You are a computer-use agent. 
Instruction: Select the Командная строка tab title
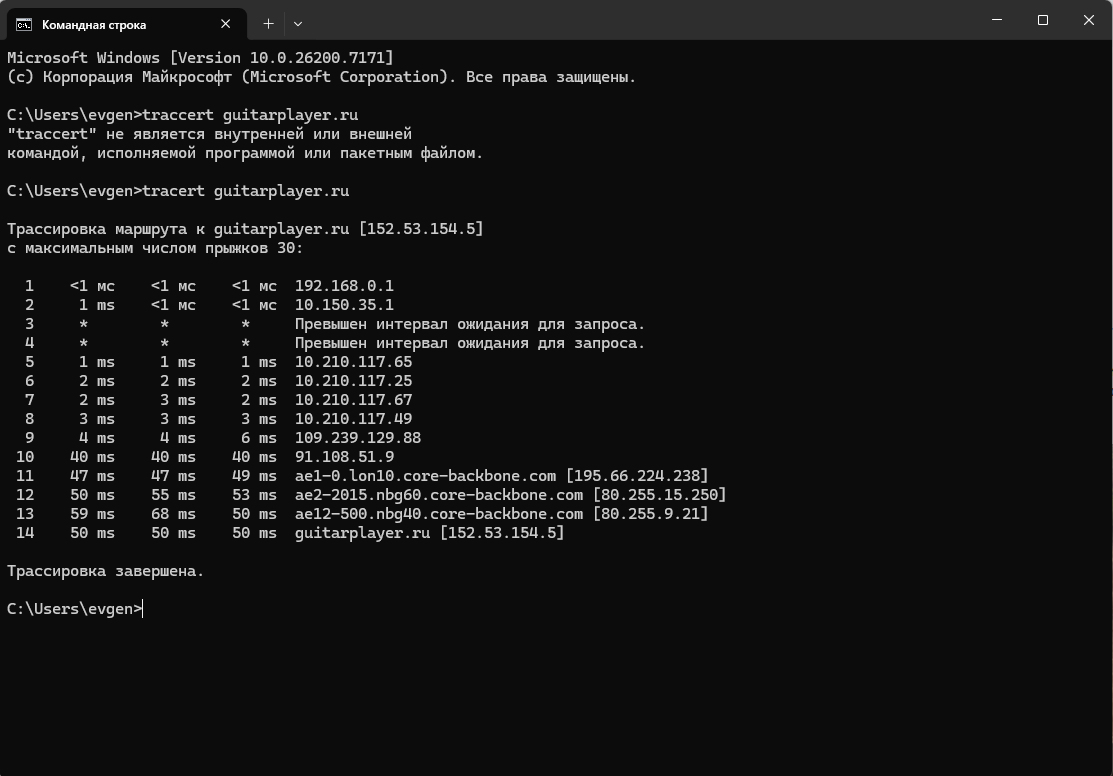94,24
